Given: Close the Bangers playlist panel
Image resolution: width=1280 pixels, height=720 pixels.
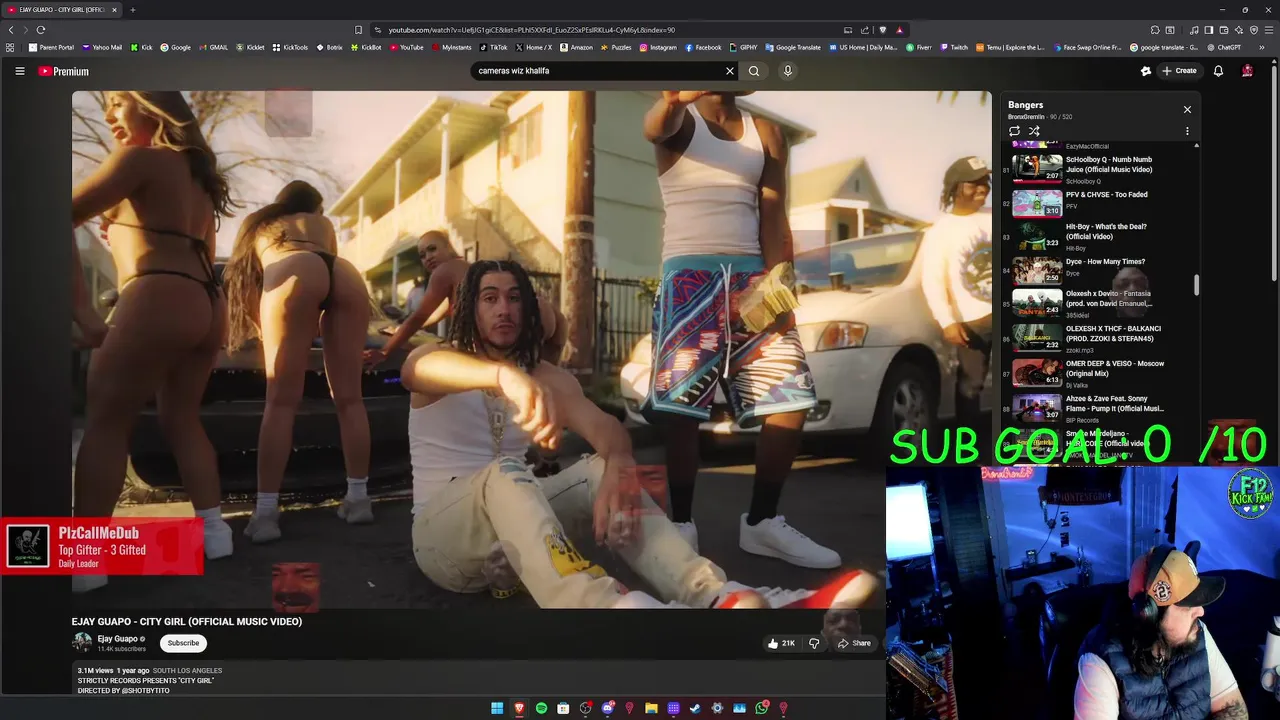Looking at the screenshot, I should tap(1187, 109).
